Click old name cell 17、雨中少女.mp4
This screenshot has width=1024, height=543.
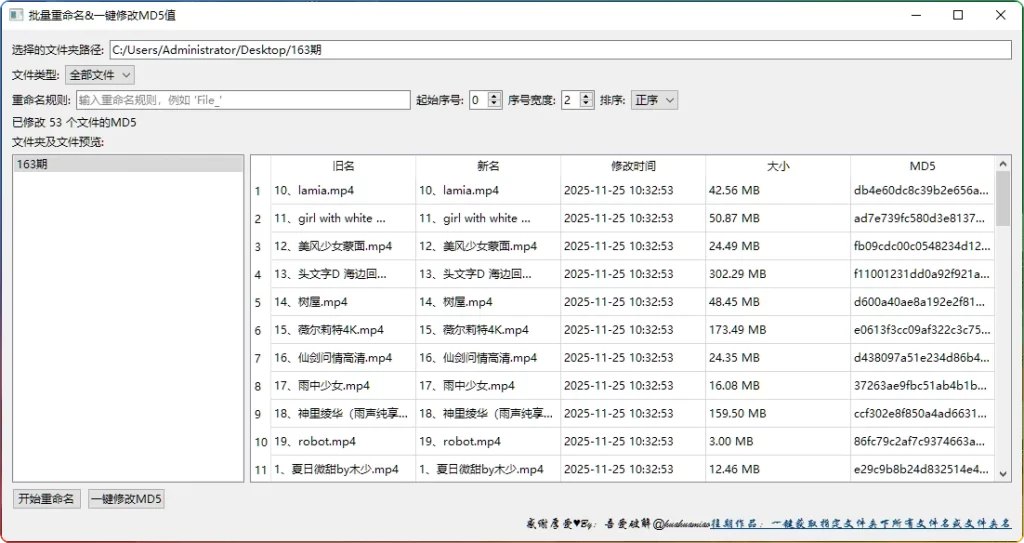(344, 386)
